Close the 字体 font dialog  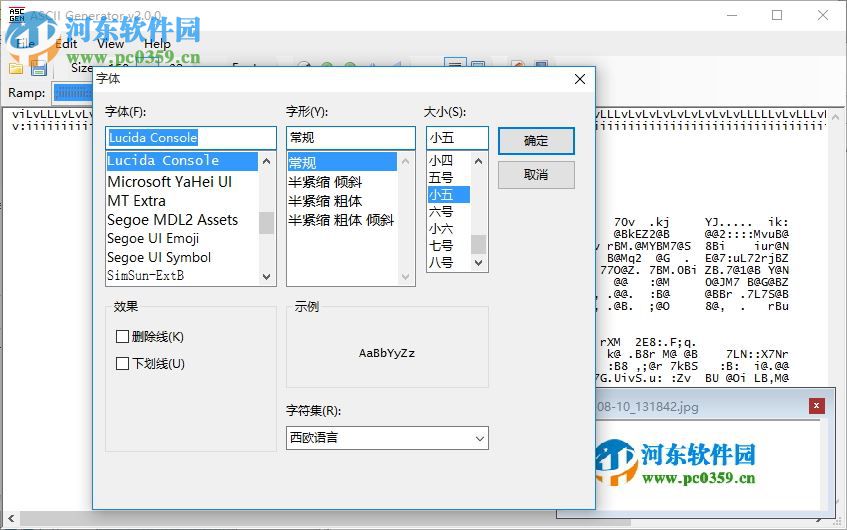pyautogui.click(x=580, y=79)
